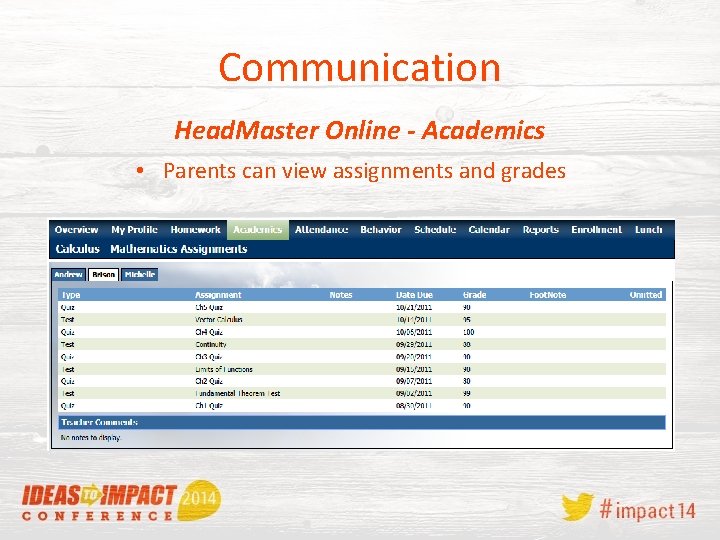This screenshot has height=540, width=720.
Task: Click the 2014 yellow badge
Action: pos(199,500)
